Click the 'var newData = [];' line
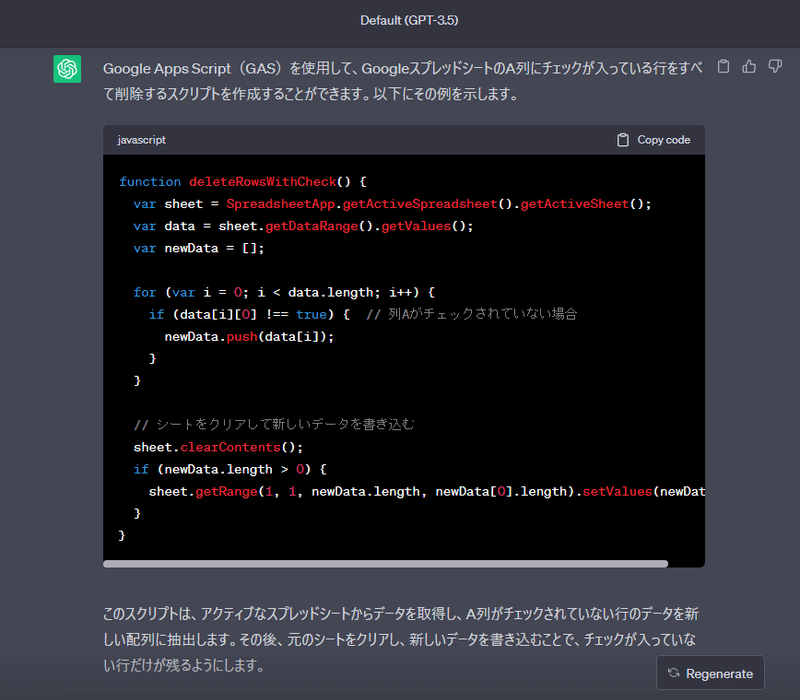The width and height of the screenshot is (800, 700). (x=199, y=248)
